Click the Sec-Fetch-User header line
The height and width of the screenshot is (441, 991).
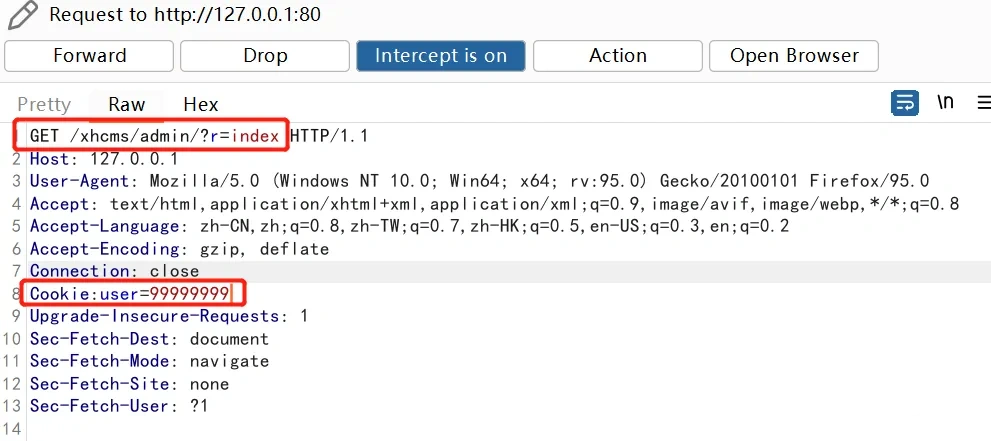pos(119,406)
